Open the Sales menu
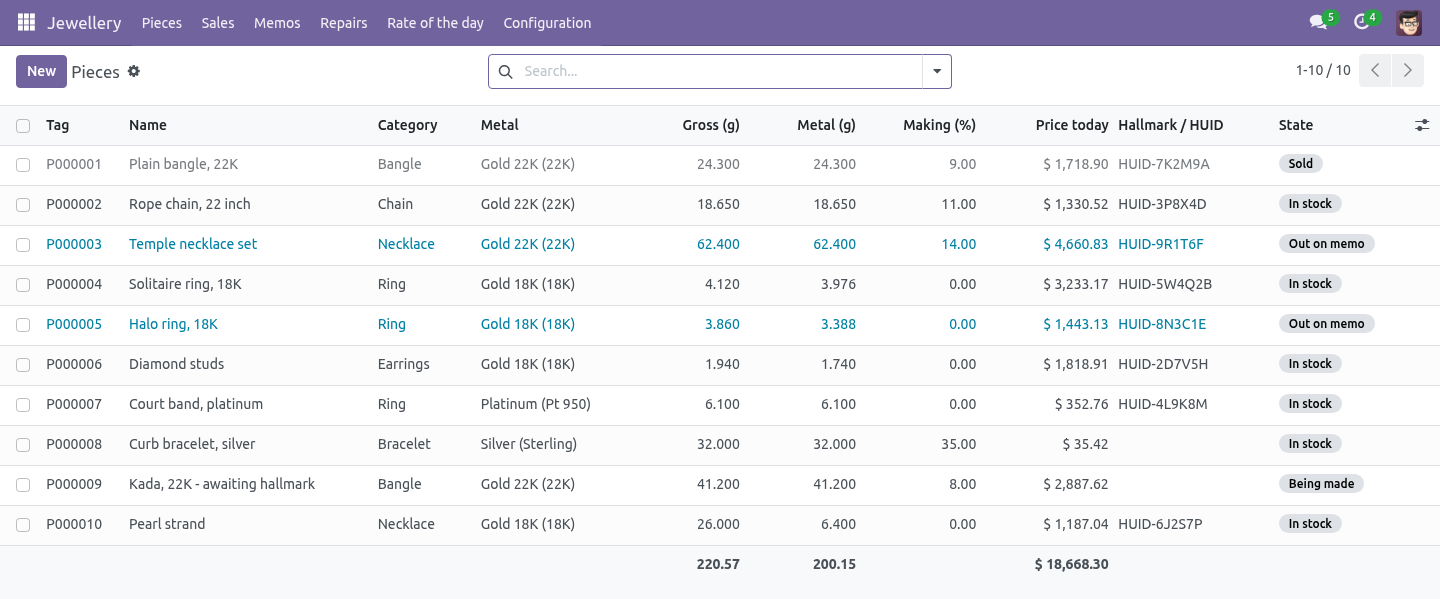Viewport: 1440px width, 599px height. 218,22
